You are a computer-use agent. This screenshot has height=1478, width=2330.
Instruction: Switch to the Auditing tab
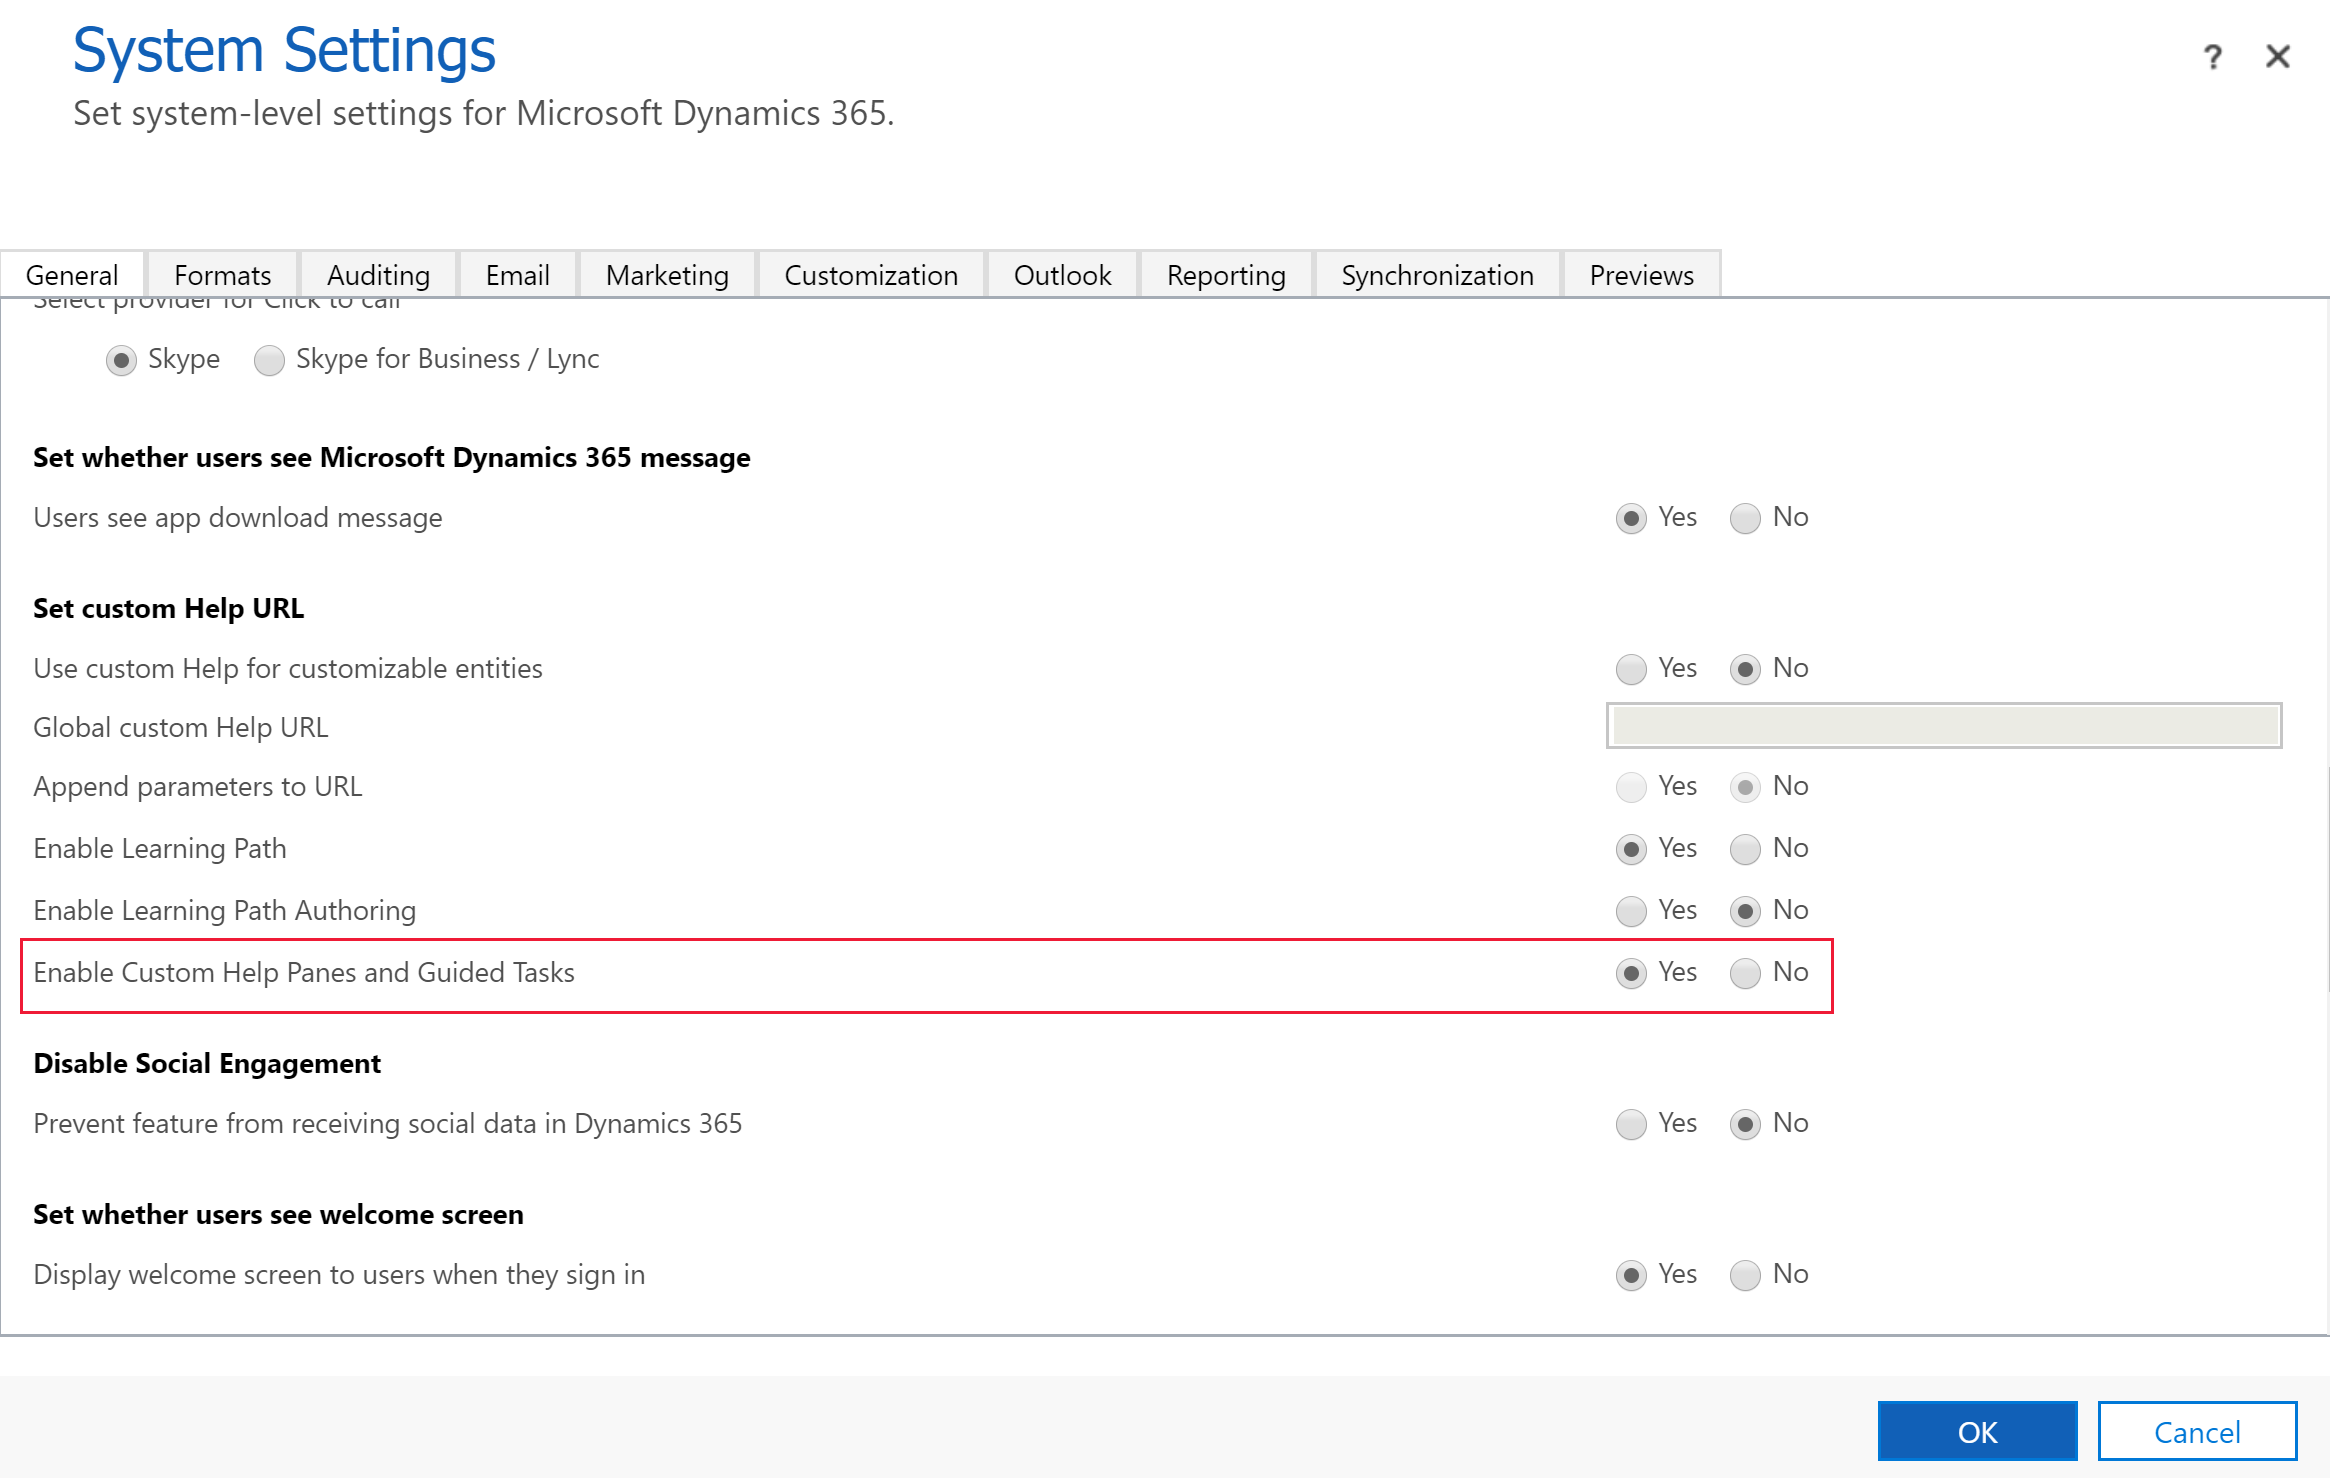point(375,274)
